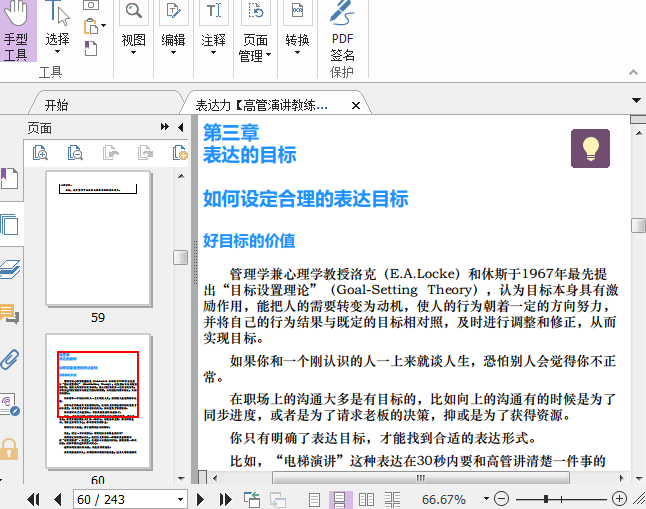
Task: Close the 表达力 document tab
Action: [356, 106]
